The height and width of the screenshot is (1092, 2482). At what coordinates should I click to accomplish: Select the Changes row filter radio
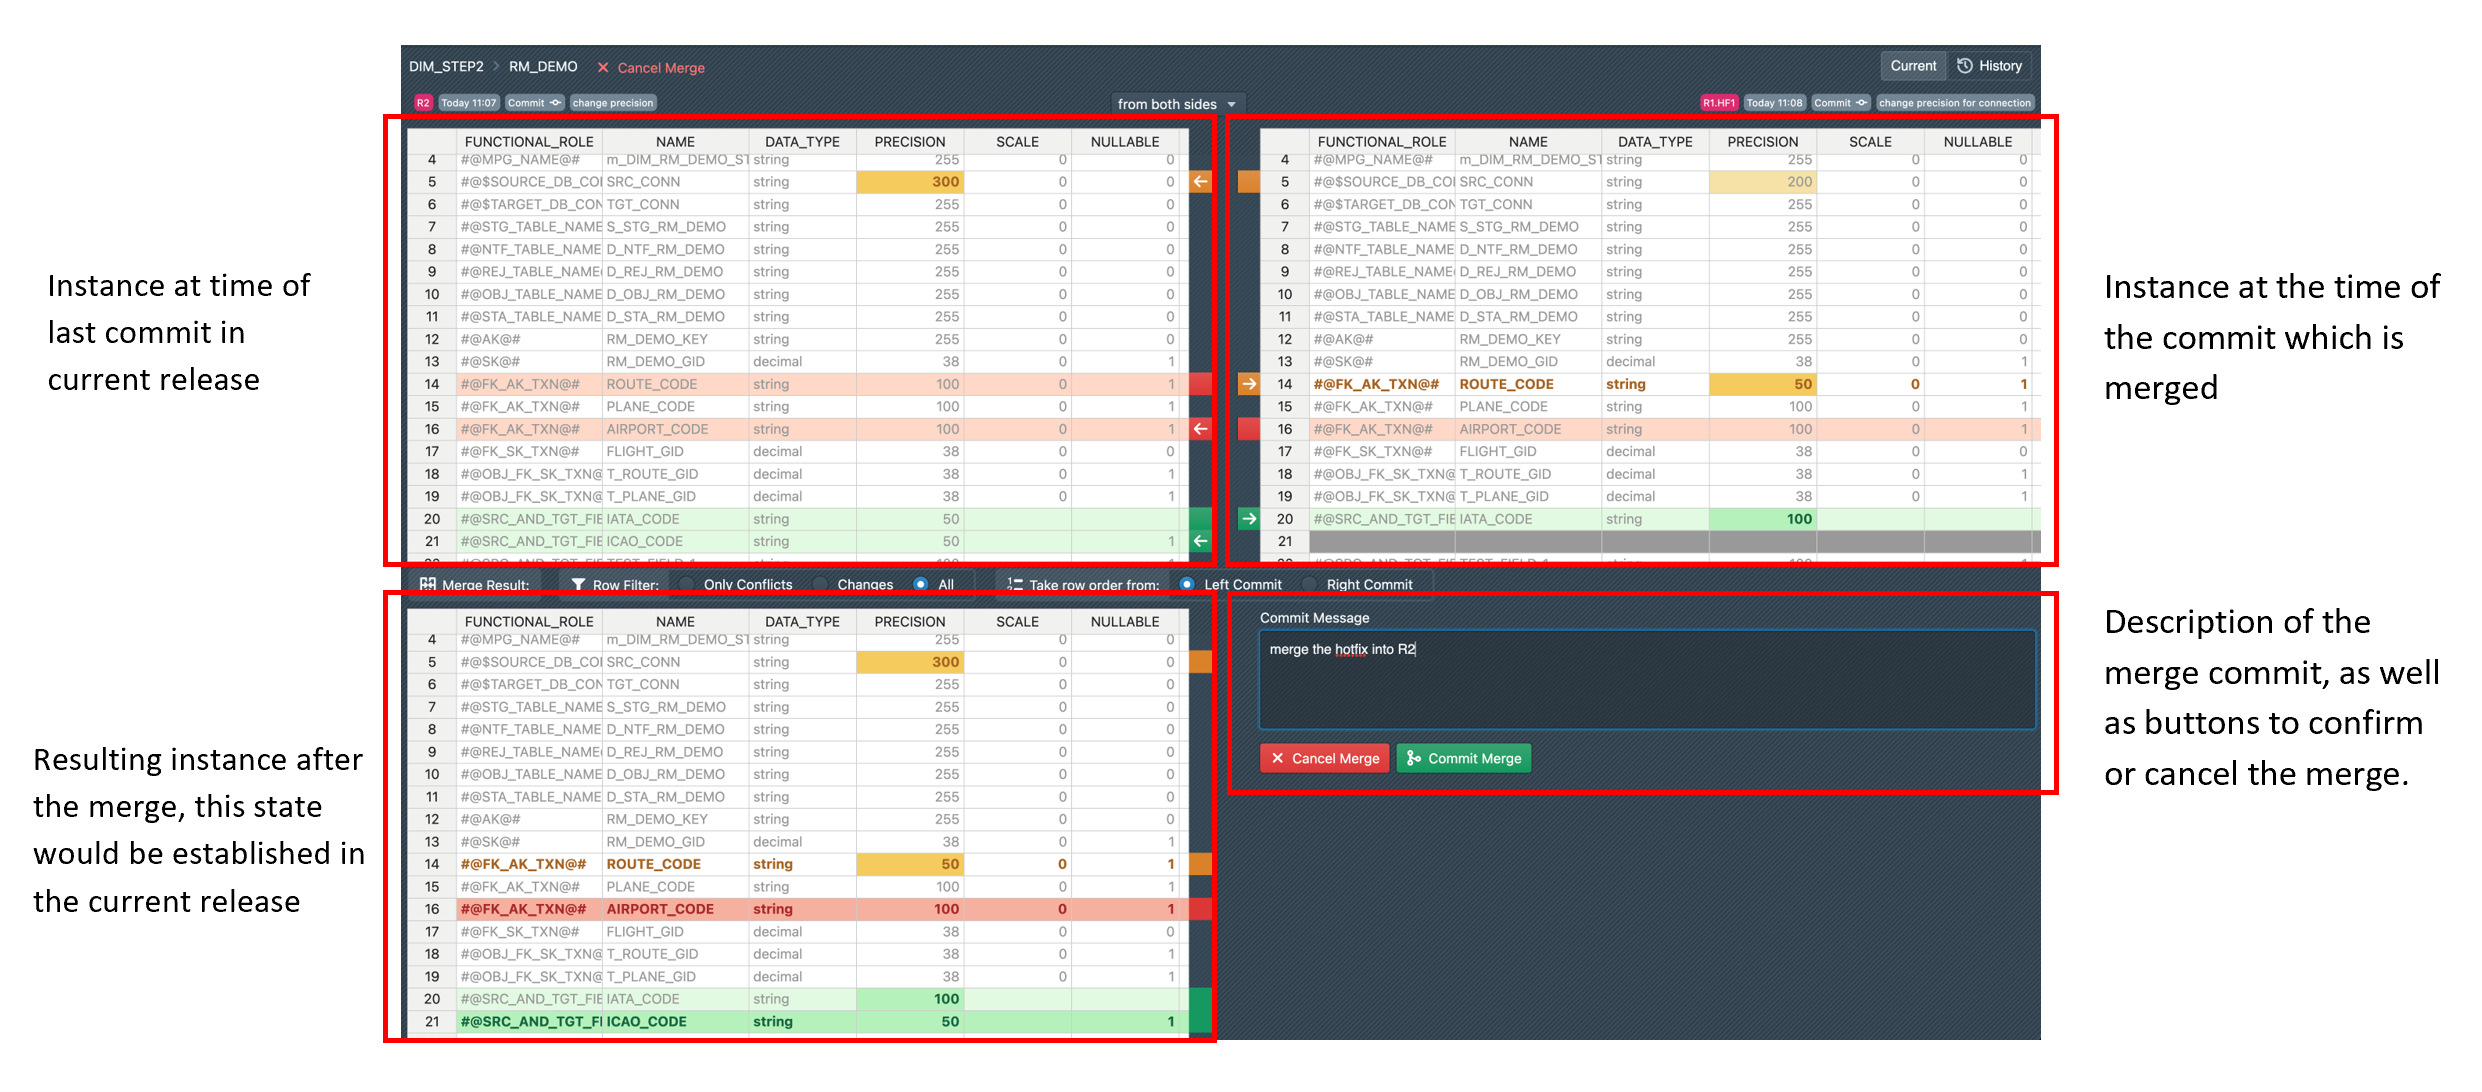click(x=821, y=585)
